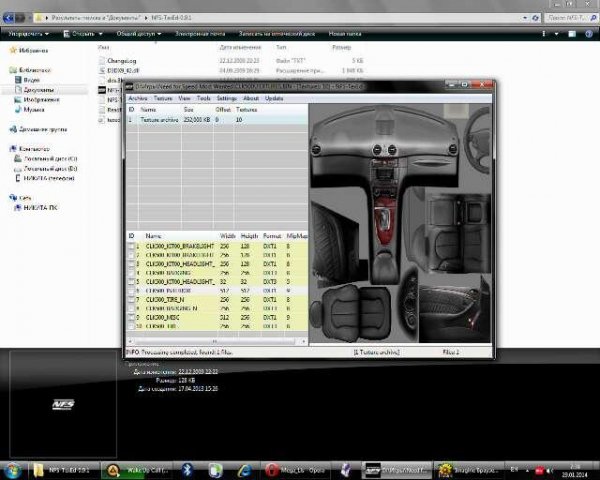Image resolution: width=600 pixels, height=480 pixels.
Task: Check the CLK500_TIRE_N texture checkbox
Action: tap(131, 300)
